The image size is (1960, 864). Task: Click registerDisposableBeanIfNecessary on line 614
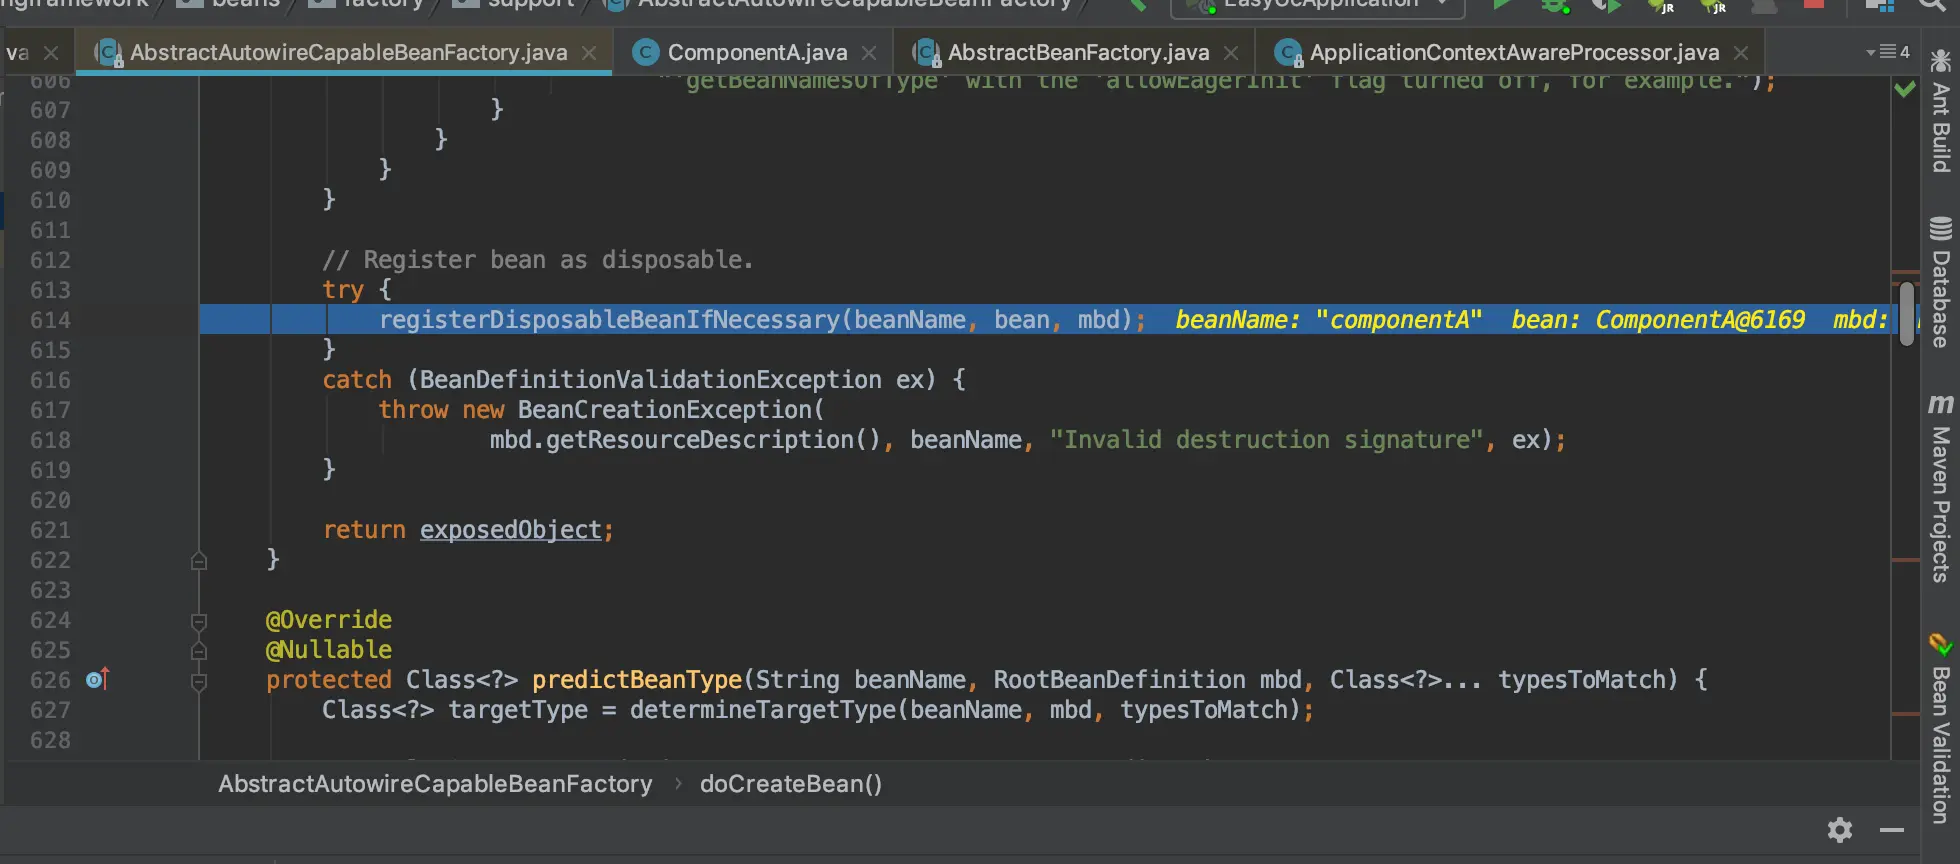(x=610, y=320)
